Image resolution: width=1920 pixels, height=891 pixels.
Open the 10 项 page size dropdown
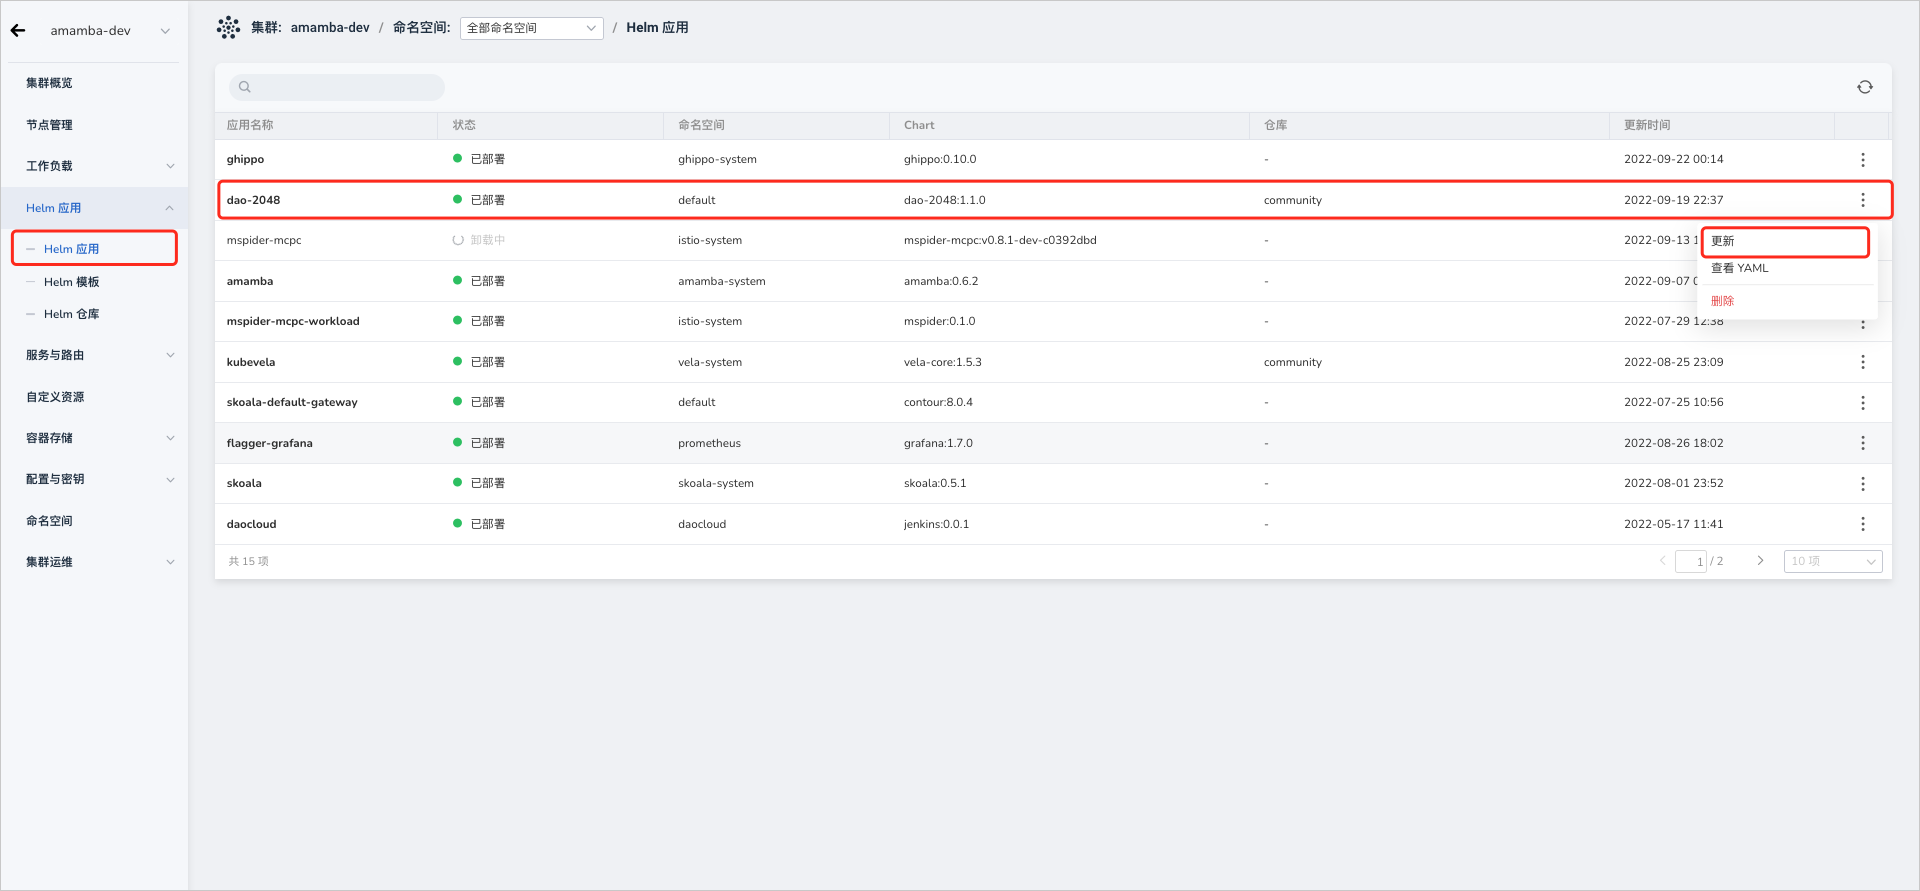click(x=1833, y=561)
